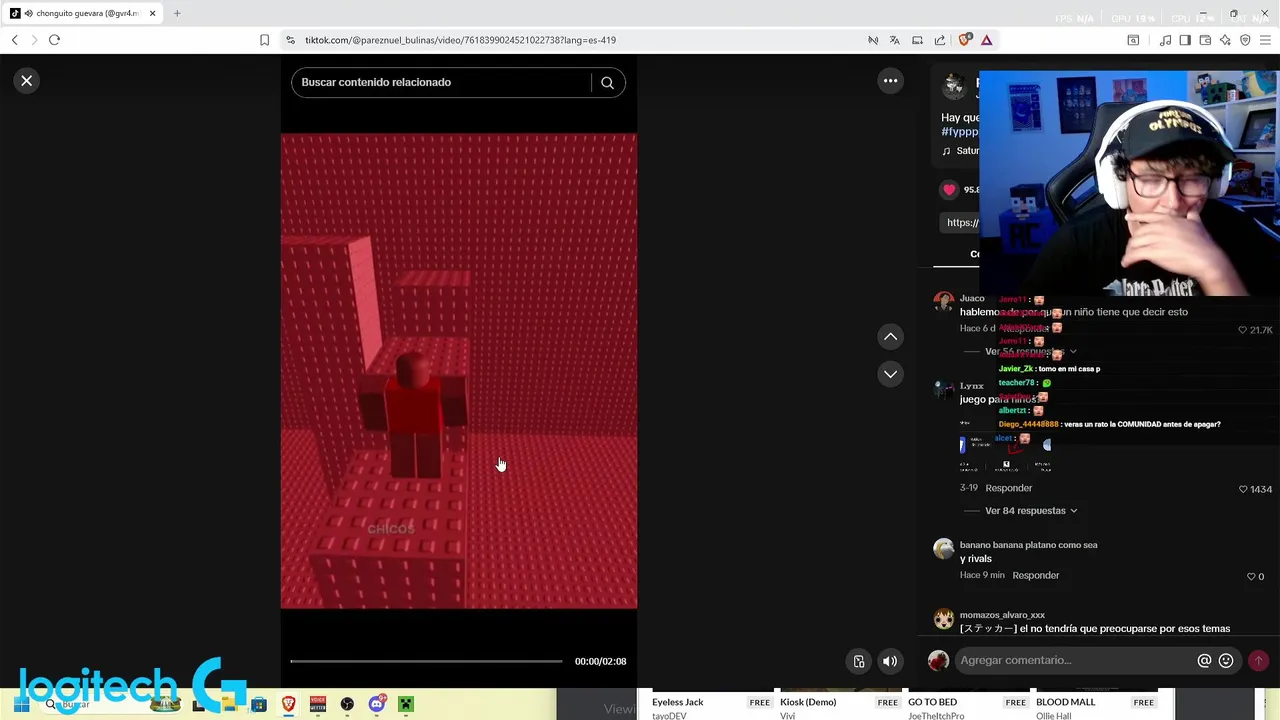This screenshot has width=1280, height=720.
Task: Open the browser playlist music icon
Action: [1165, 40]
